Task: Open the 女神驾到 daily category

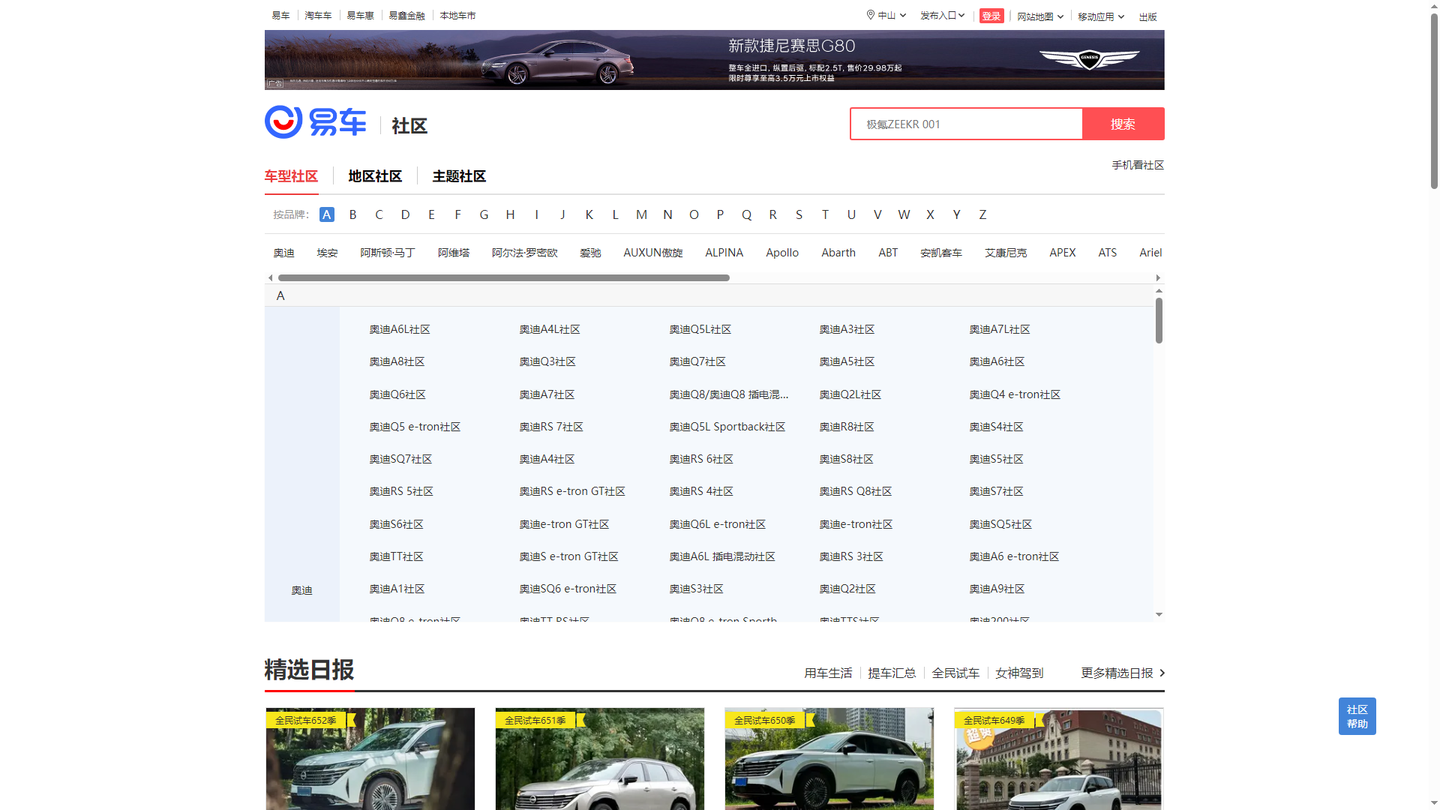Action: pos(1019,673)
